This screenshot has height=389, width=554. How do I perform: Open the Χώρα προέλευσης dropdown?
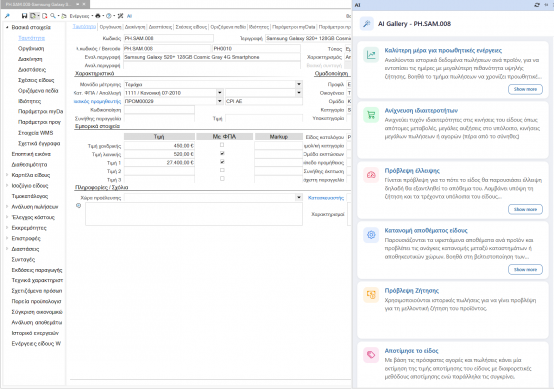[299, 198]
